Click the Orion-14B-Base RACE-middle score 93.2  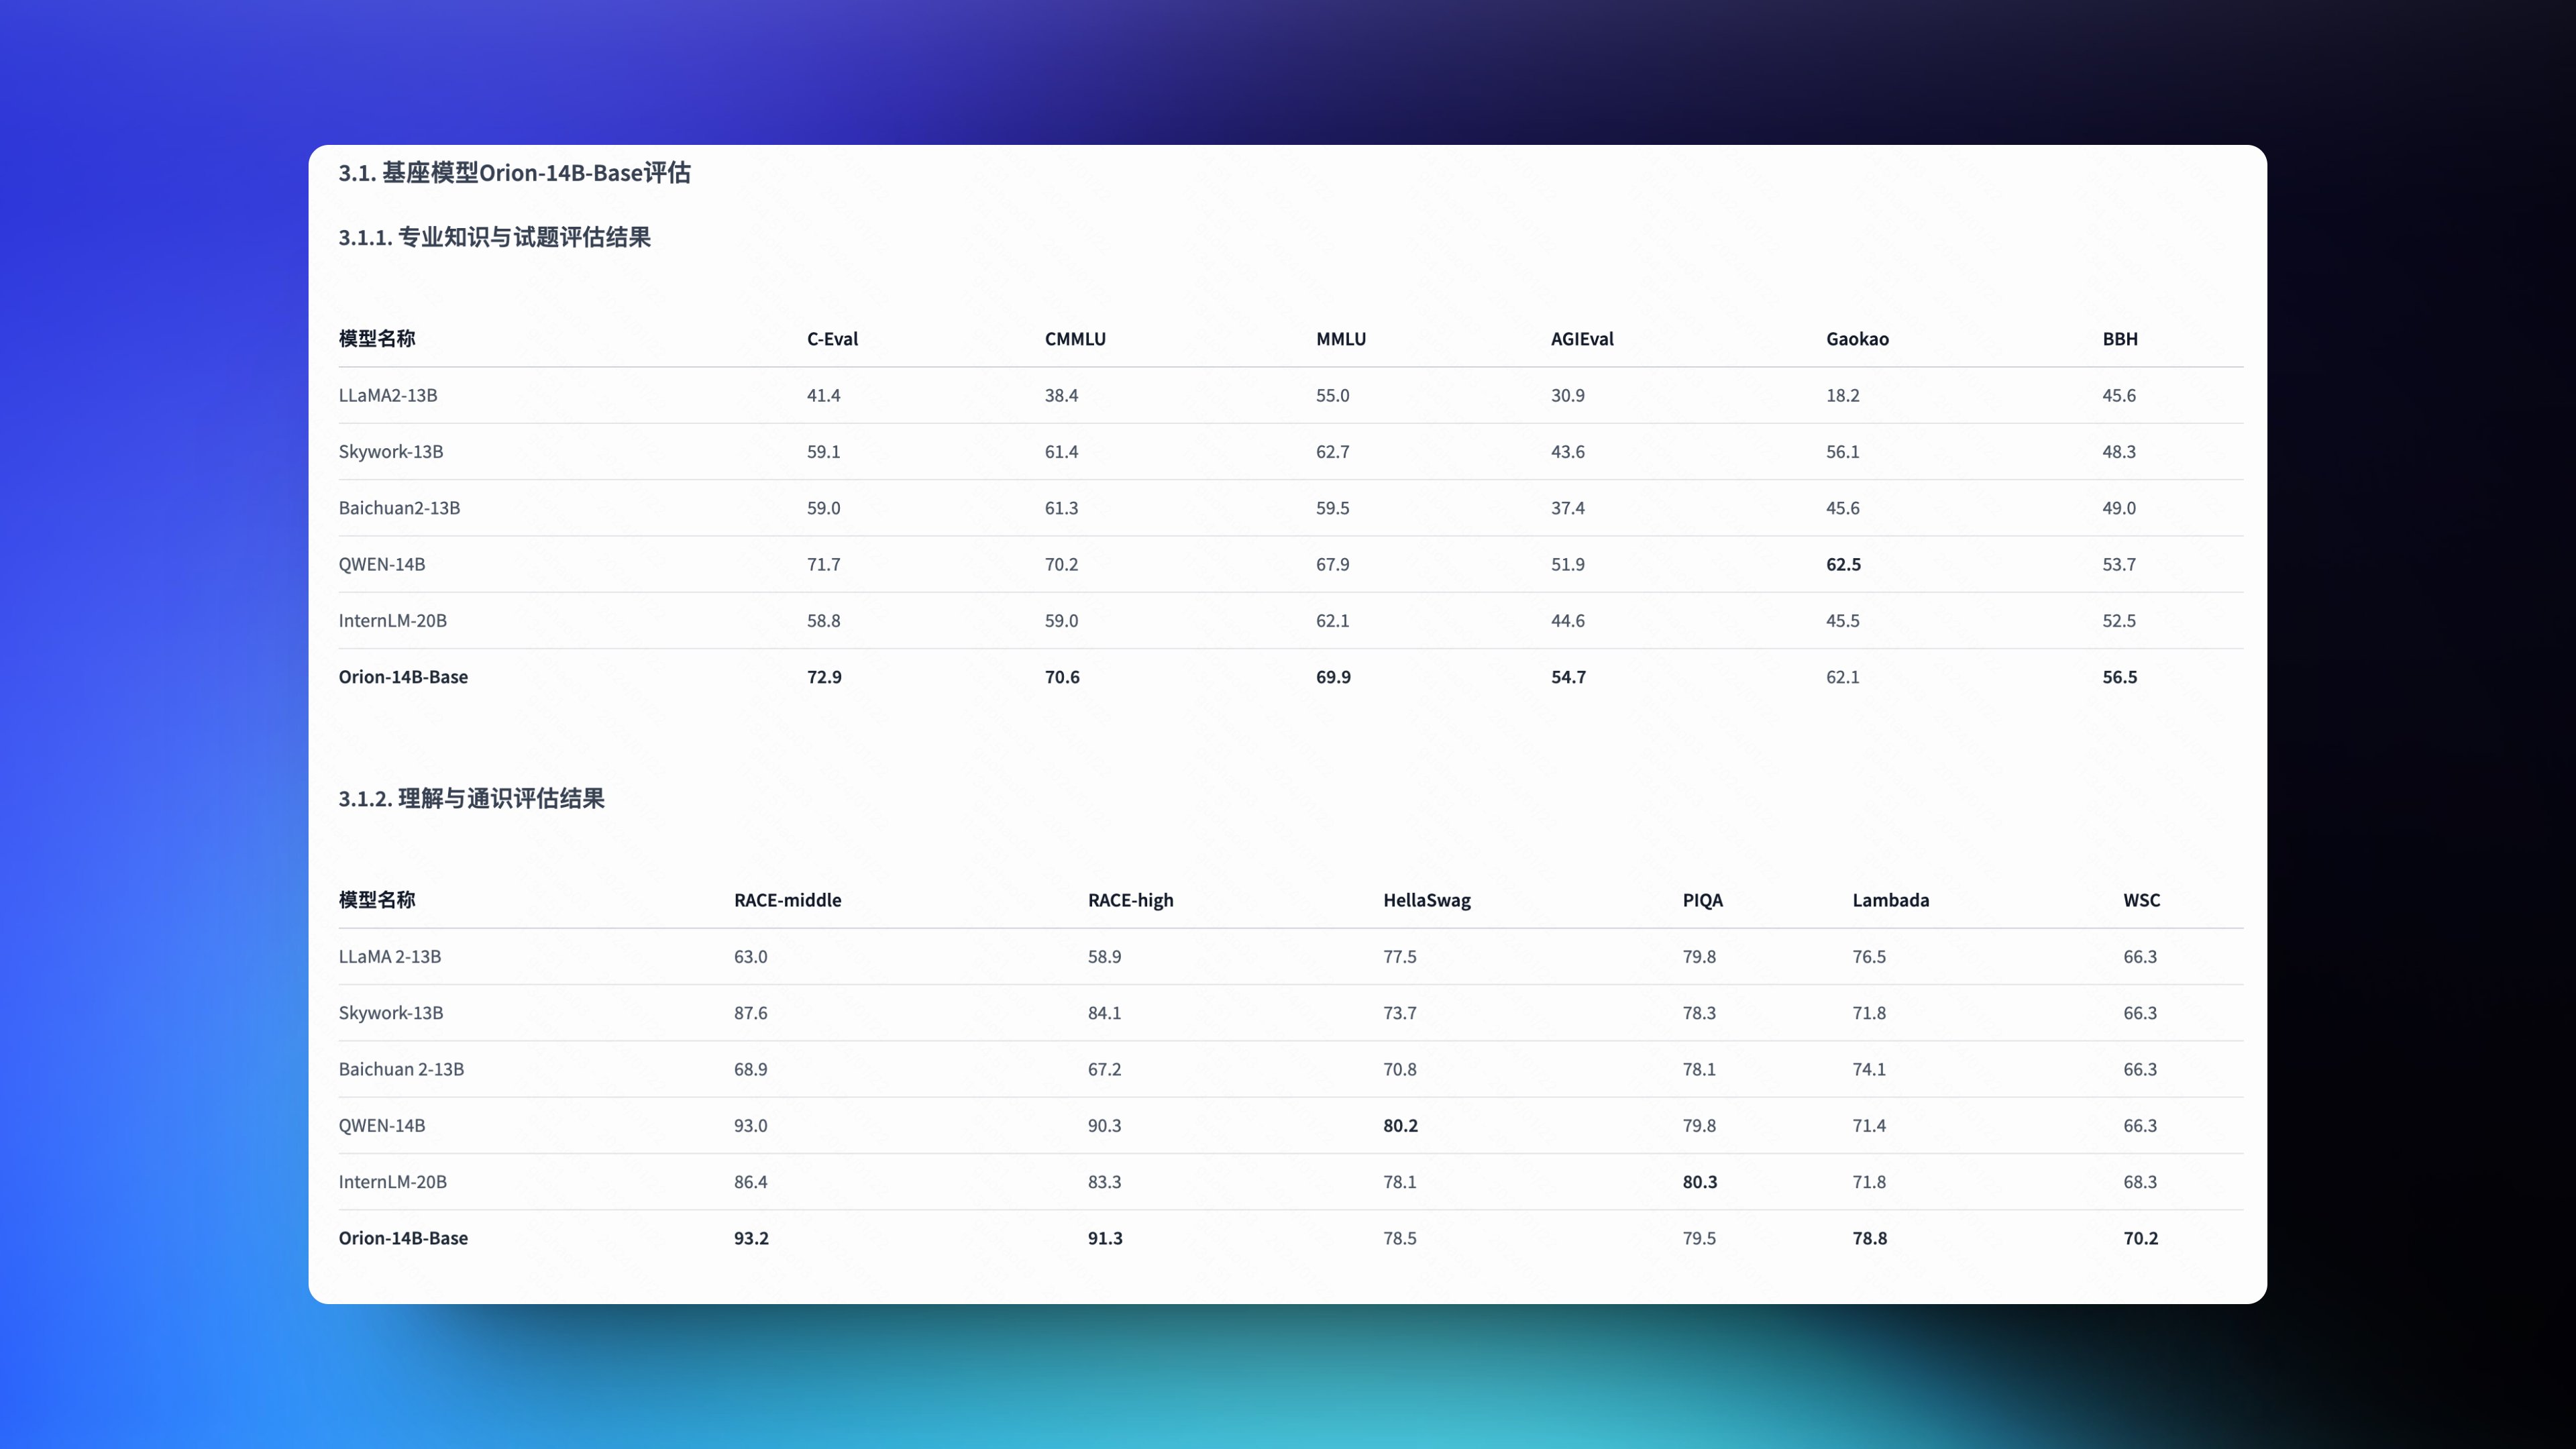point(751,1238)
